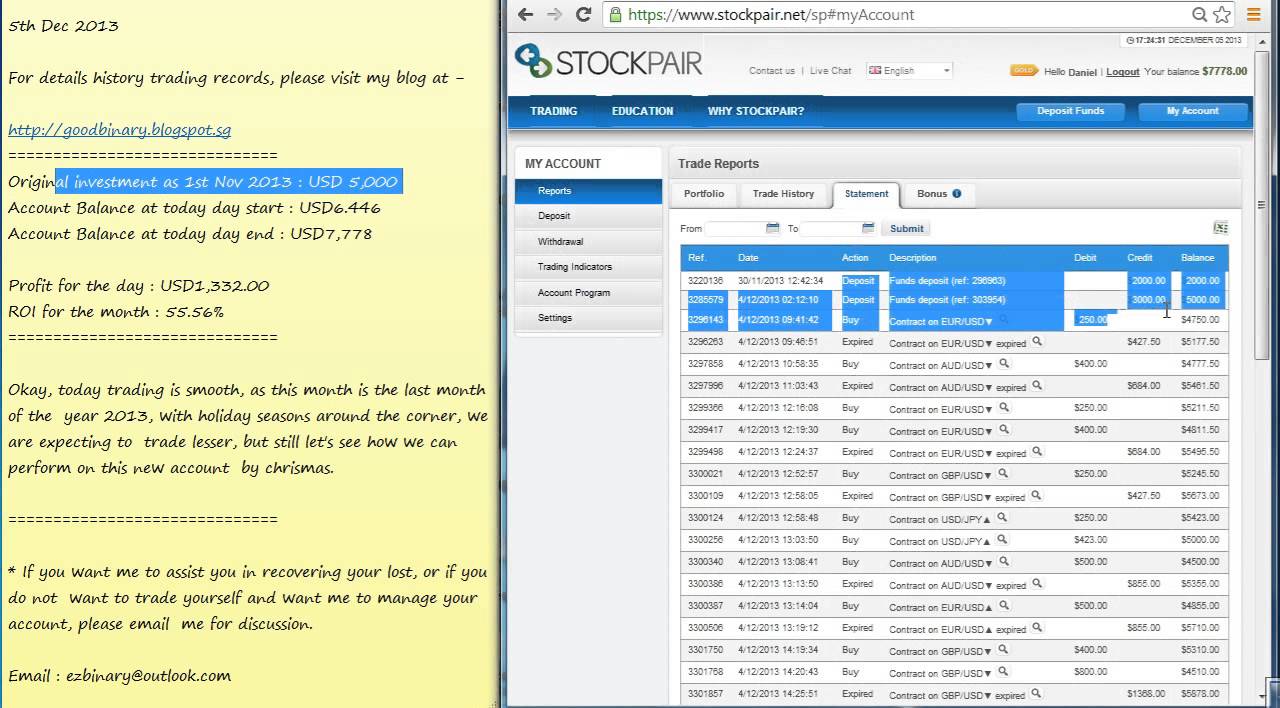
Task: Open the Live Chat link
Action: (831, 71)
